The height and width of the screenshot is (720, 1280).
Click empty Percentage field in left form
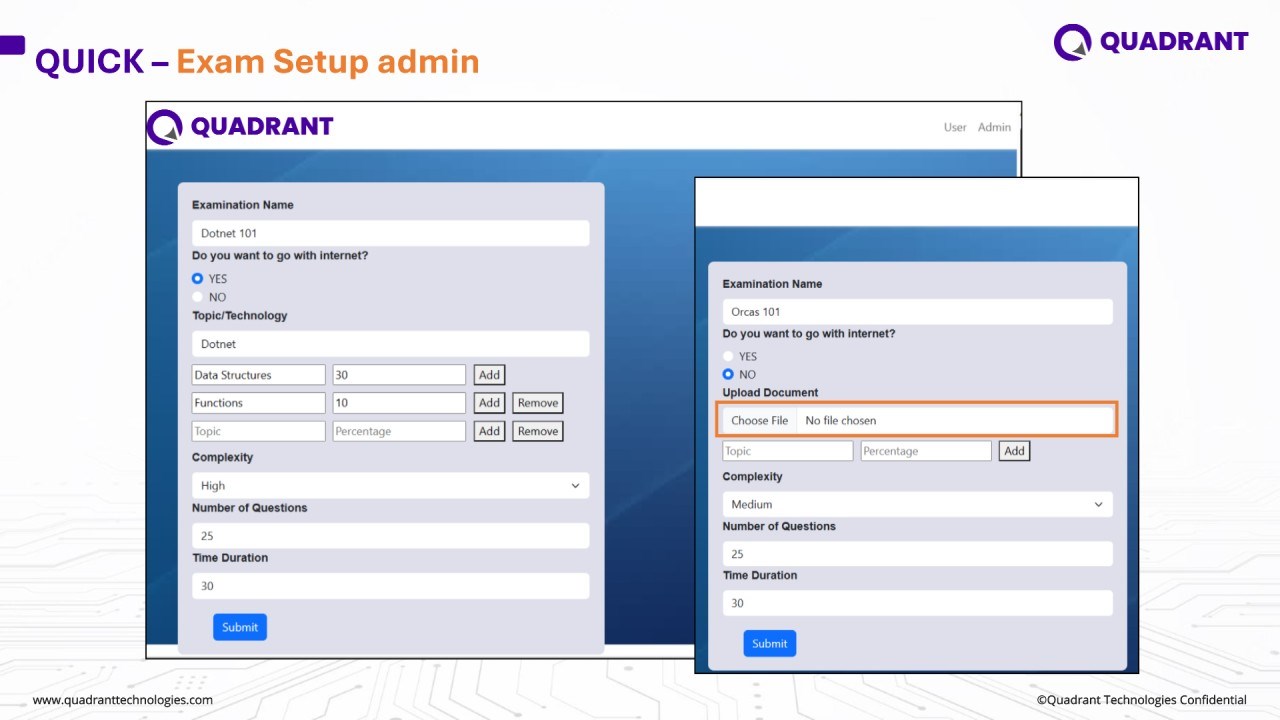click(399, 431)
